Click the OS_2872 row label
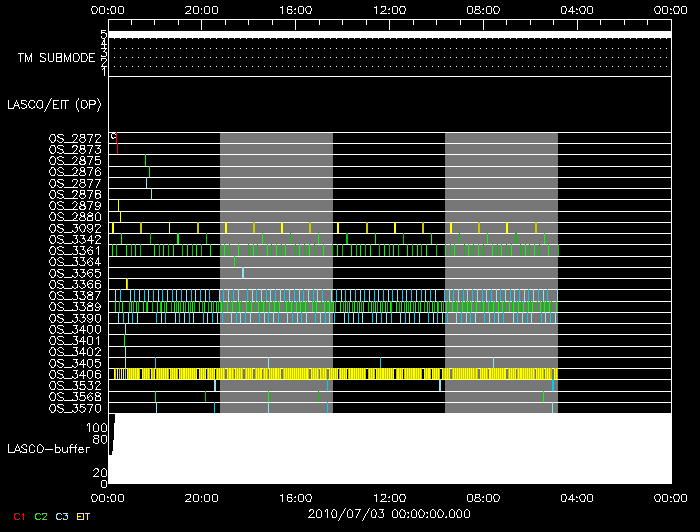The width and height of the screenshot is (700, 532). (x=75, y=138)
